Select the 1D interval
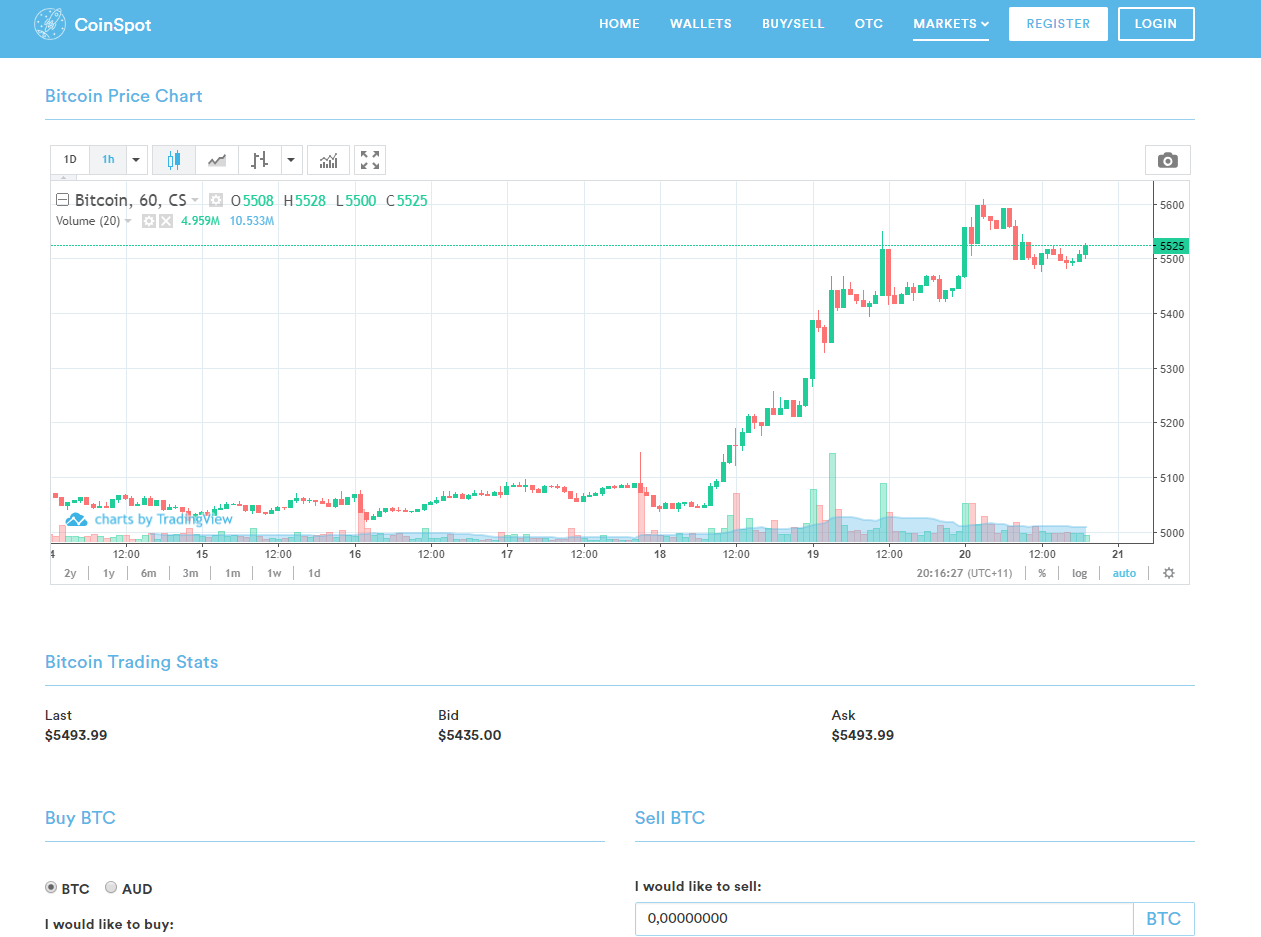1261x937 pixels. (x=70, y=160)
